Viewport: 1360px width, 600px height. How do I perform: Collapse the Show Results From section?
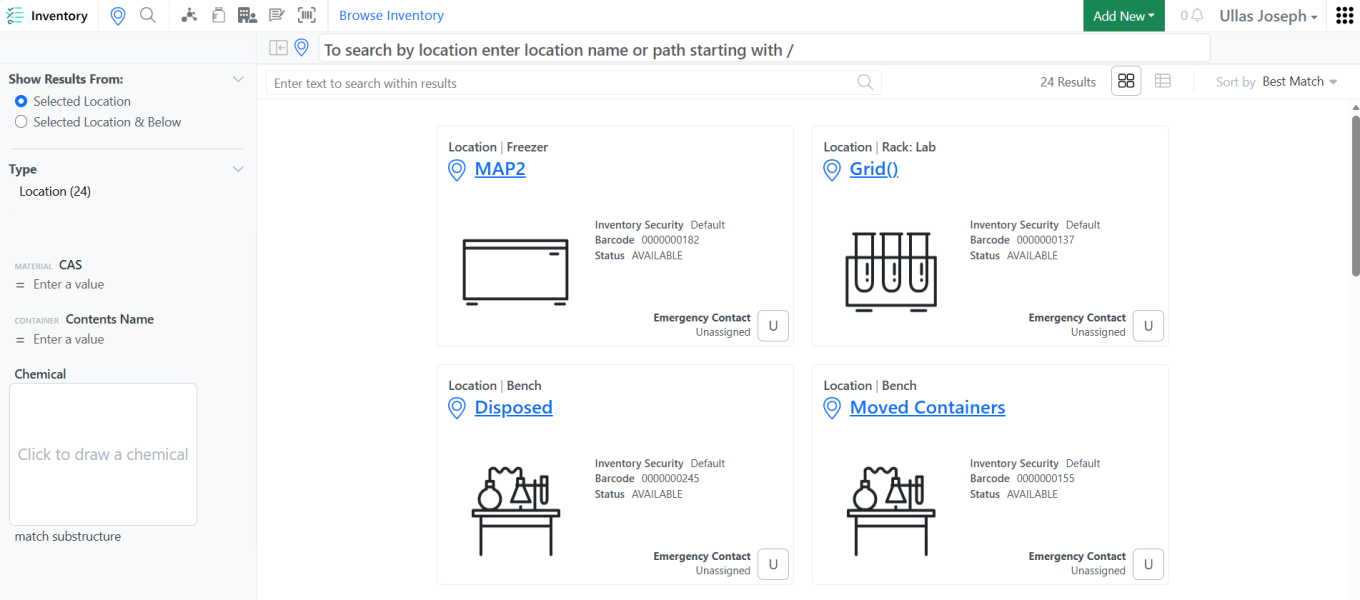coord(238,79)
